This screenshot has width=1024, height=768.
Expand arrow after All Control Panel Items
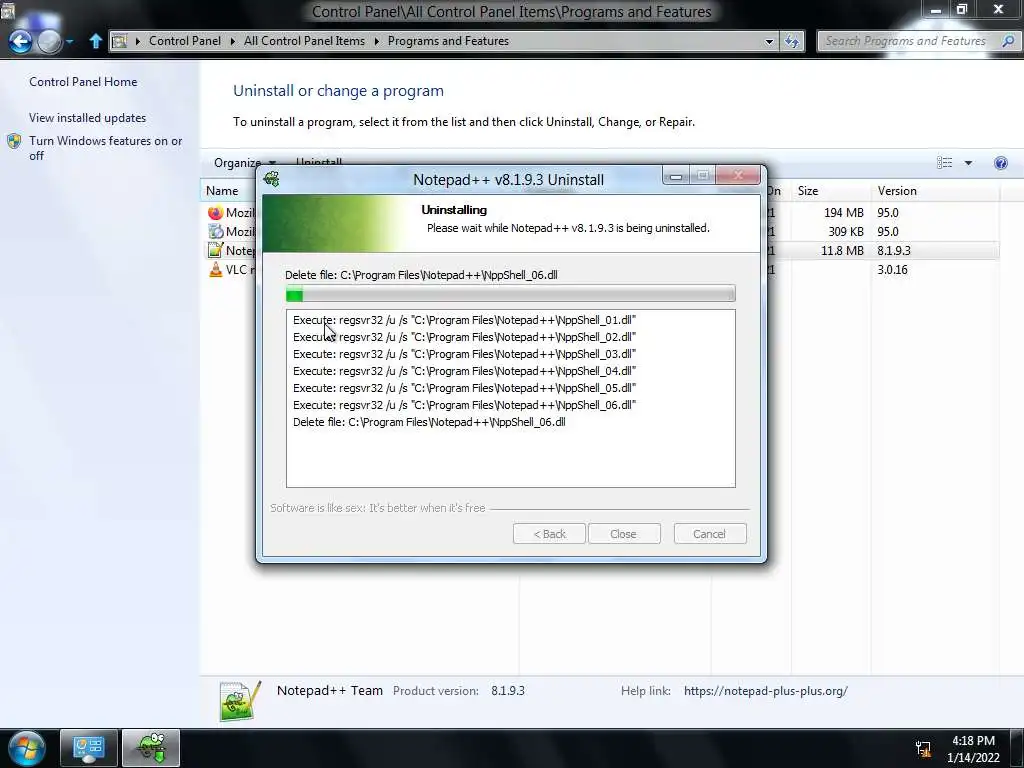click(x=377, y=41)
